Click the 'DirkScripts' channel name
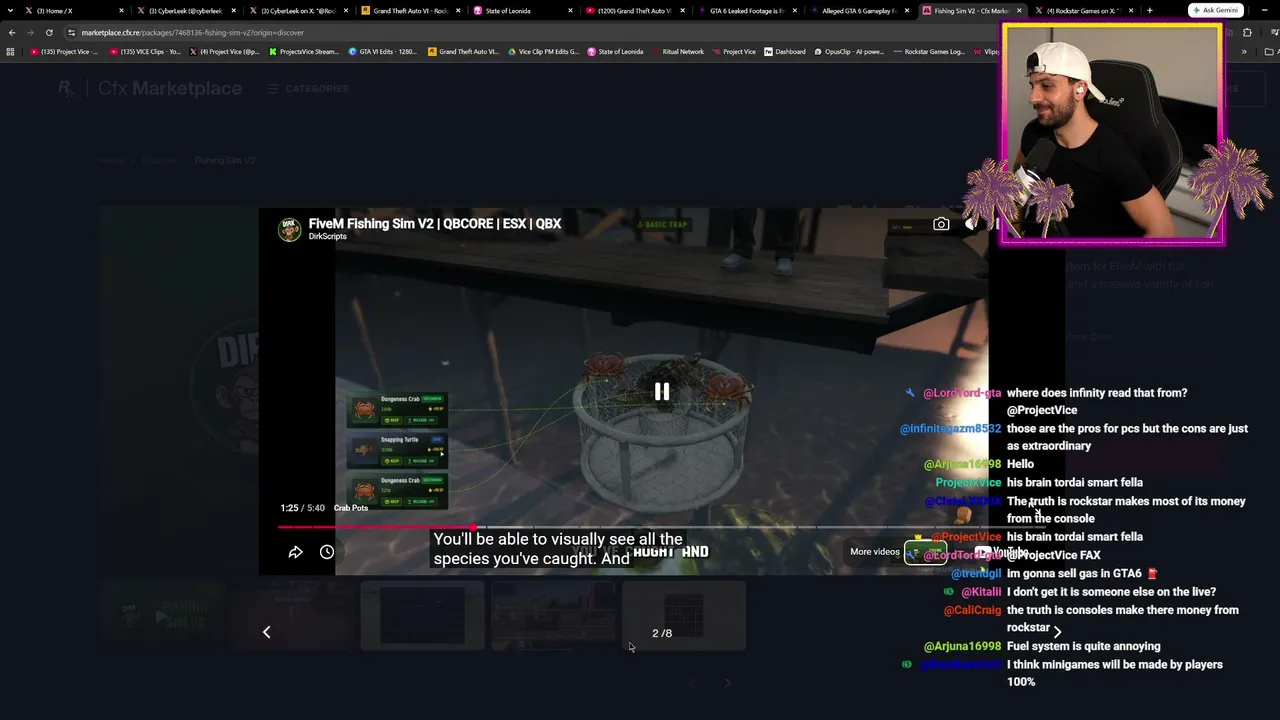The height and width of the screenshot is (720, 1280). (328, 237)
